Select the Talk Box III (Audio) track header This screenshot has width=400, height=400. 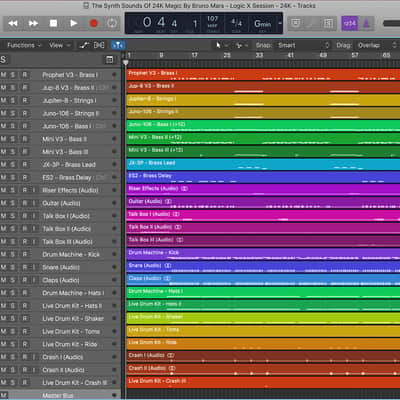pyautogui.click(x=60, y=242)
